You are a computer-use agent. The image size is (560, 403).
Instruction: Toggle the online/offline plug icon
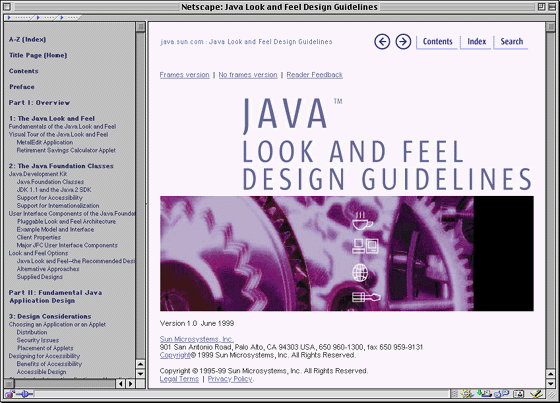[25, 394]
